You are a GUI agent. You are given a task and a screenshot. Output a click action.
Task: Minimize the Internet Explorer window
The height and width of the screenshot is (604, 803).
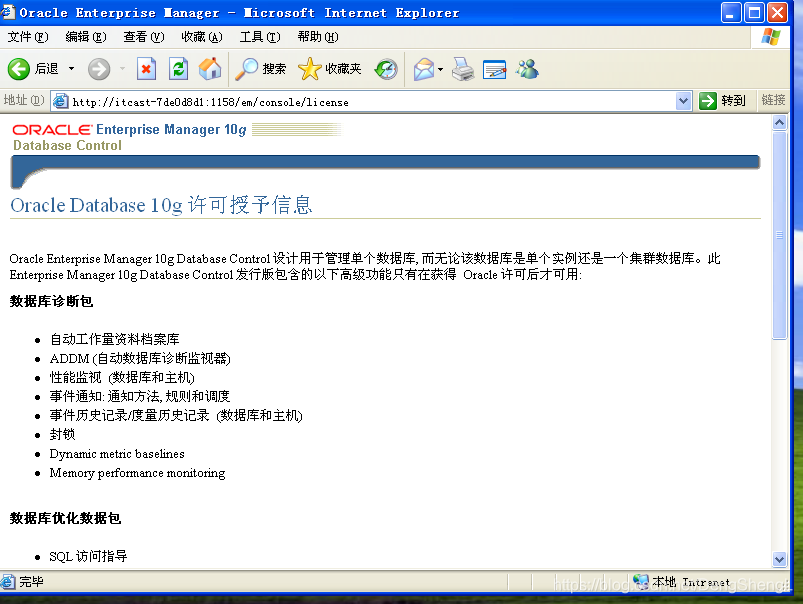pyautogui.click(x=731, y=12)
